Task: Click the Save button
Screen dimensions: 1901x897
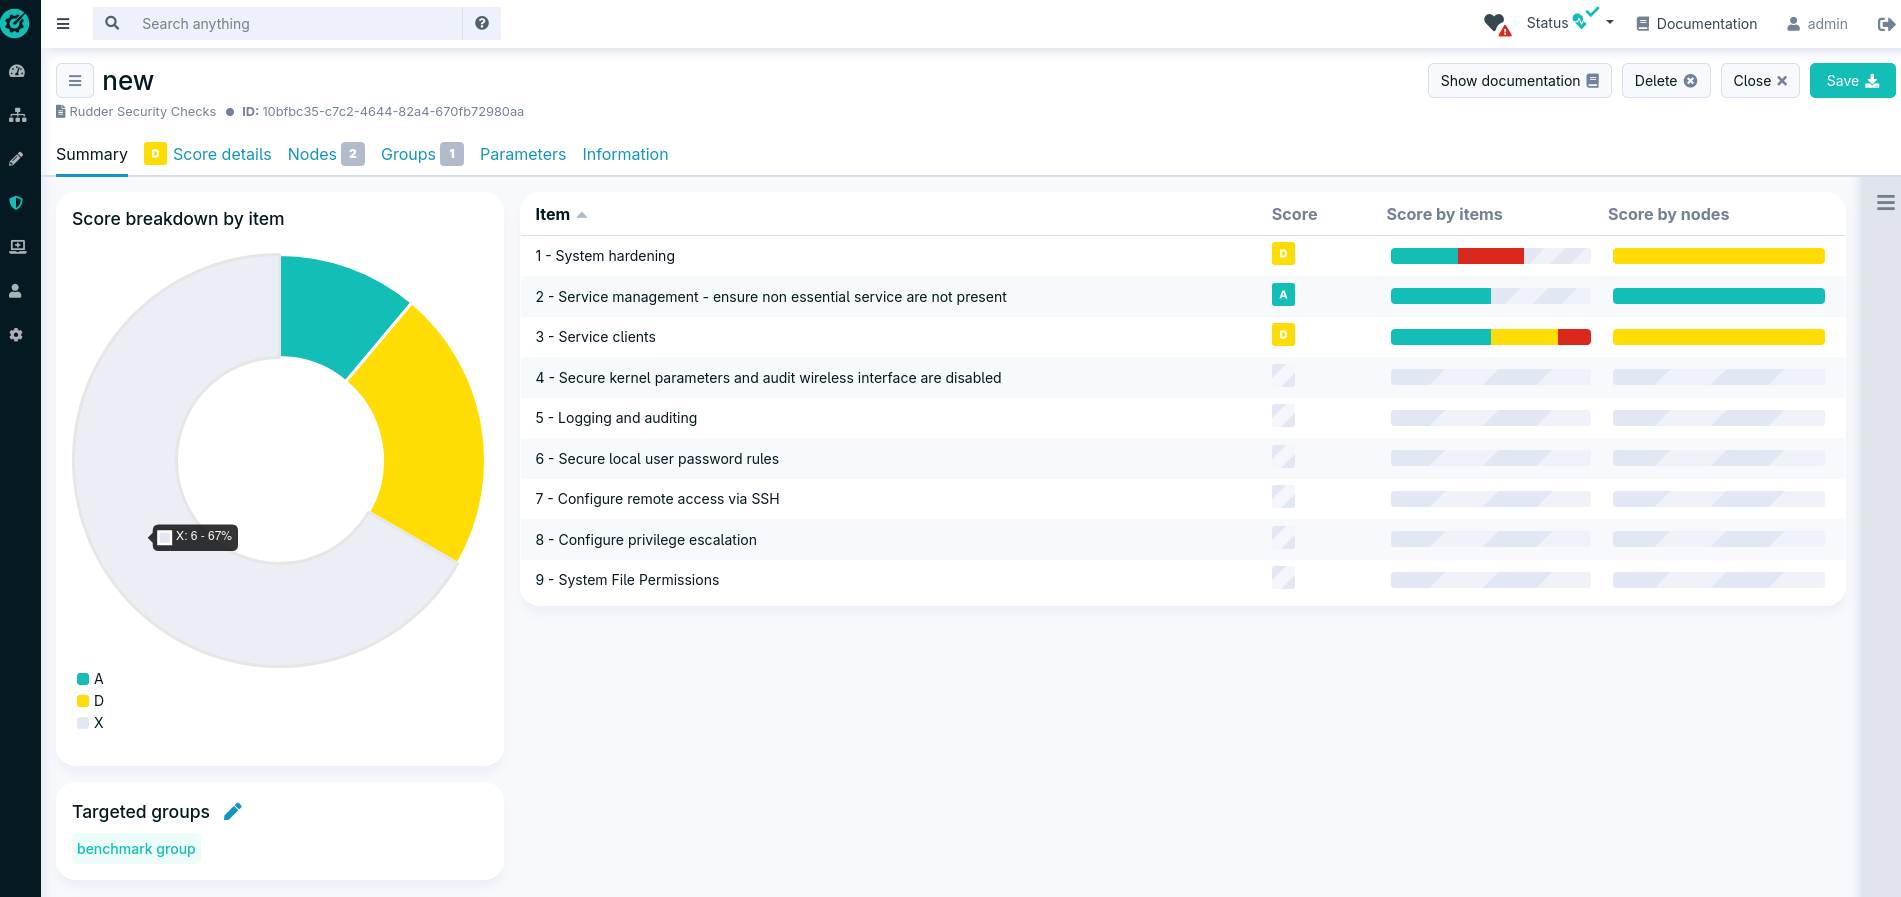Action: 1852,81
